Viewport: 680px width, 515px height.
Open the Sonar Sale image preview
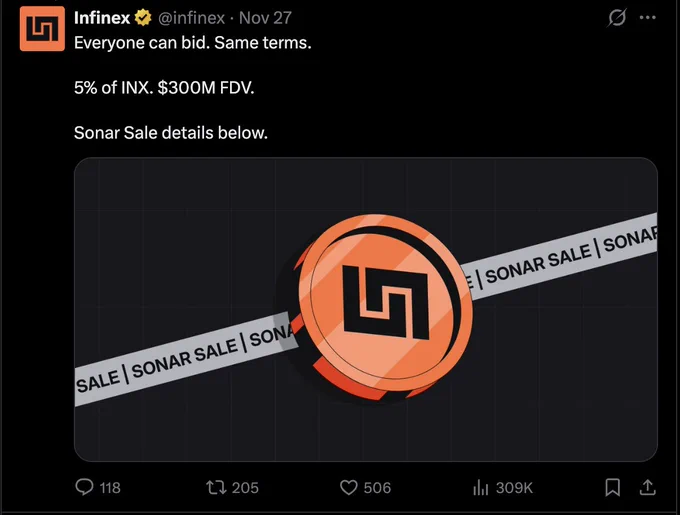click(366, 309)
